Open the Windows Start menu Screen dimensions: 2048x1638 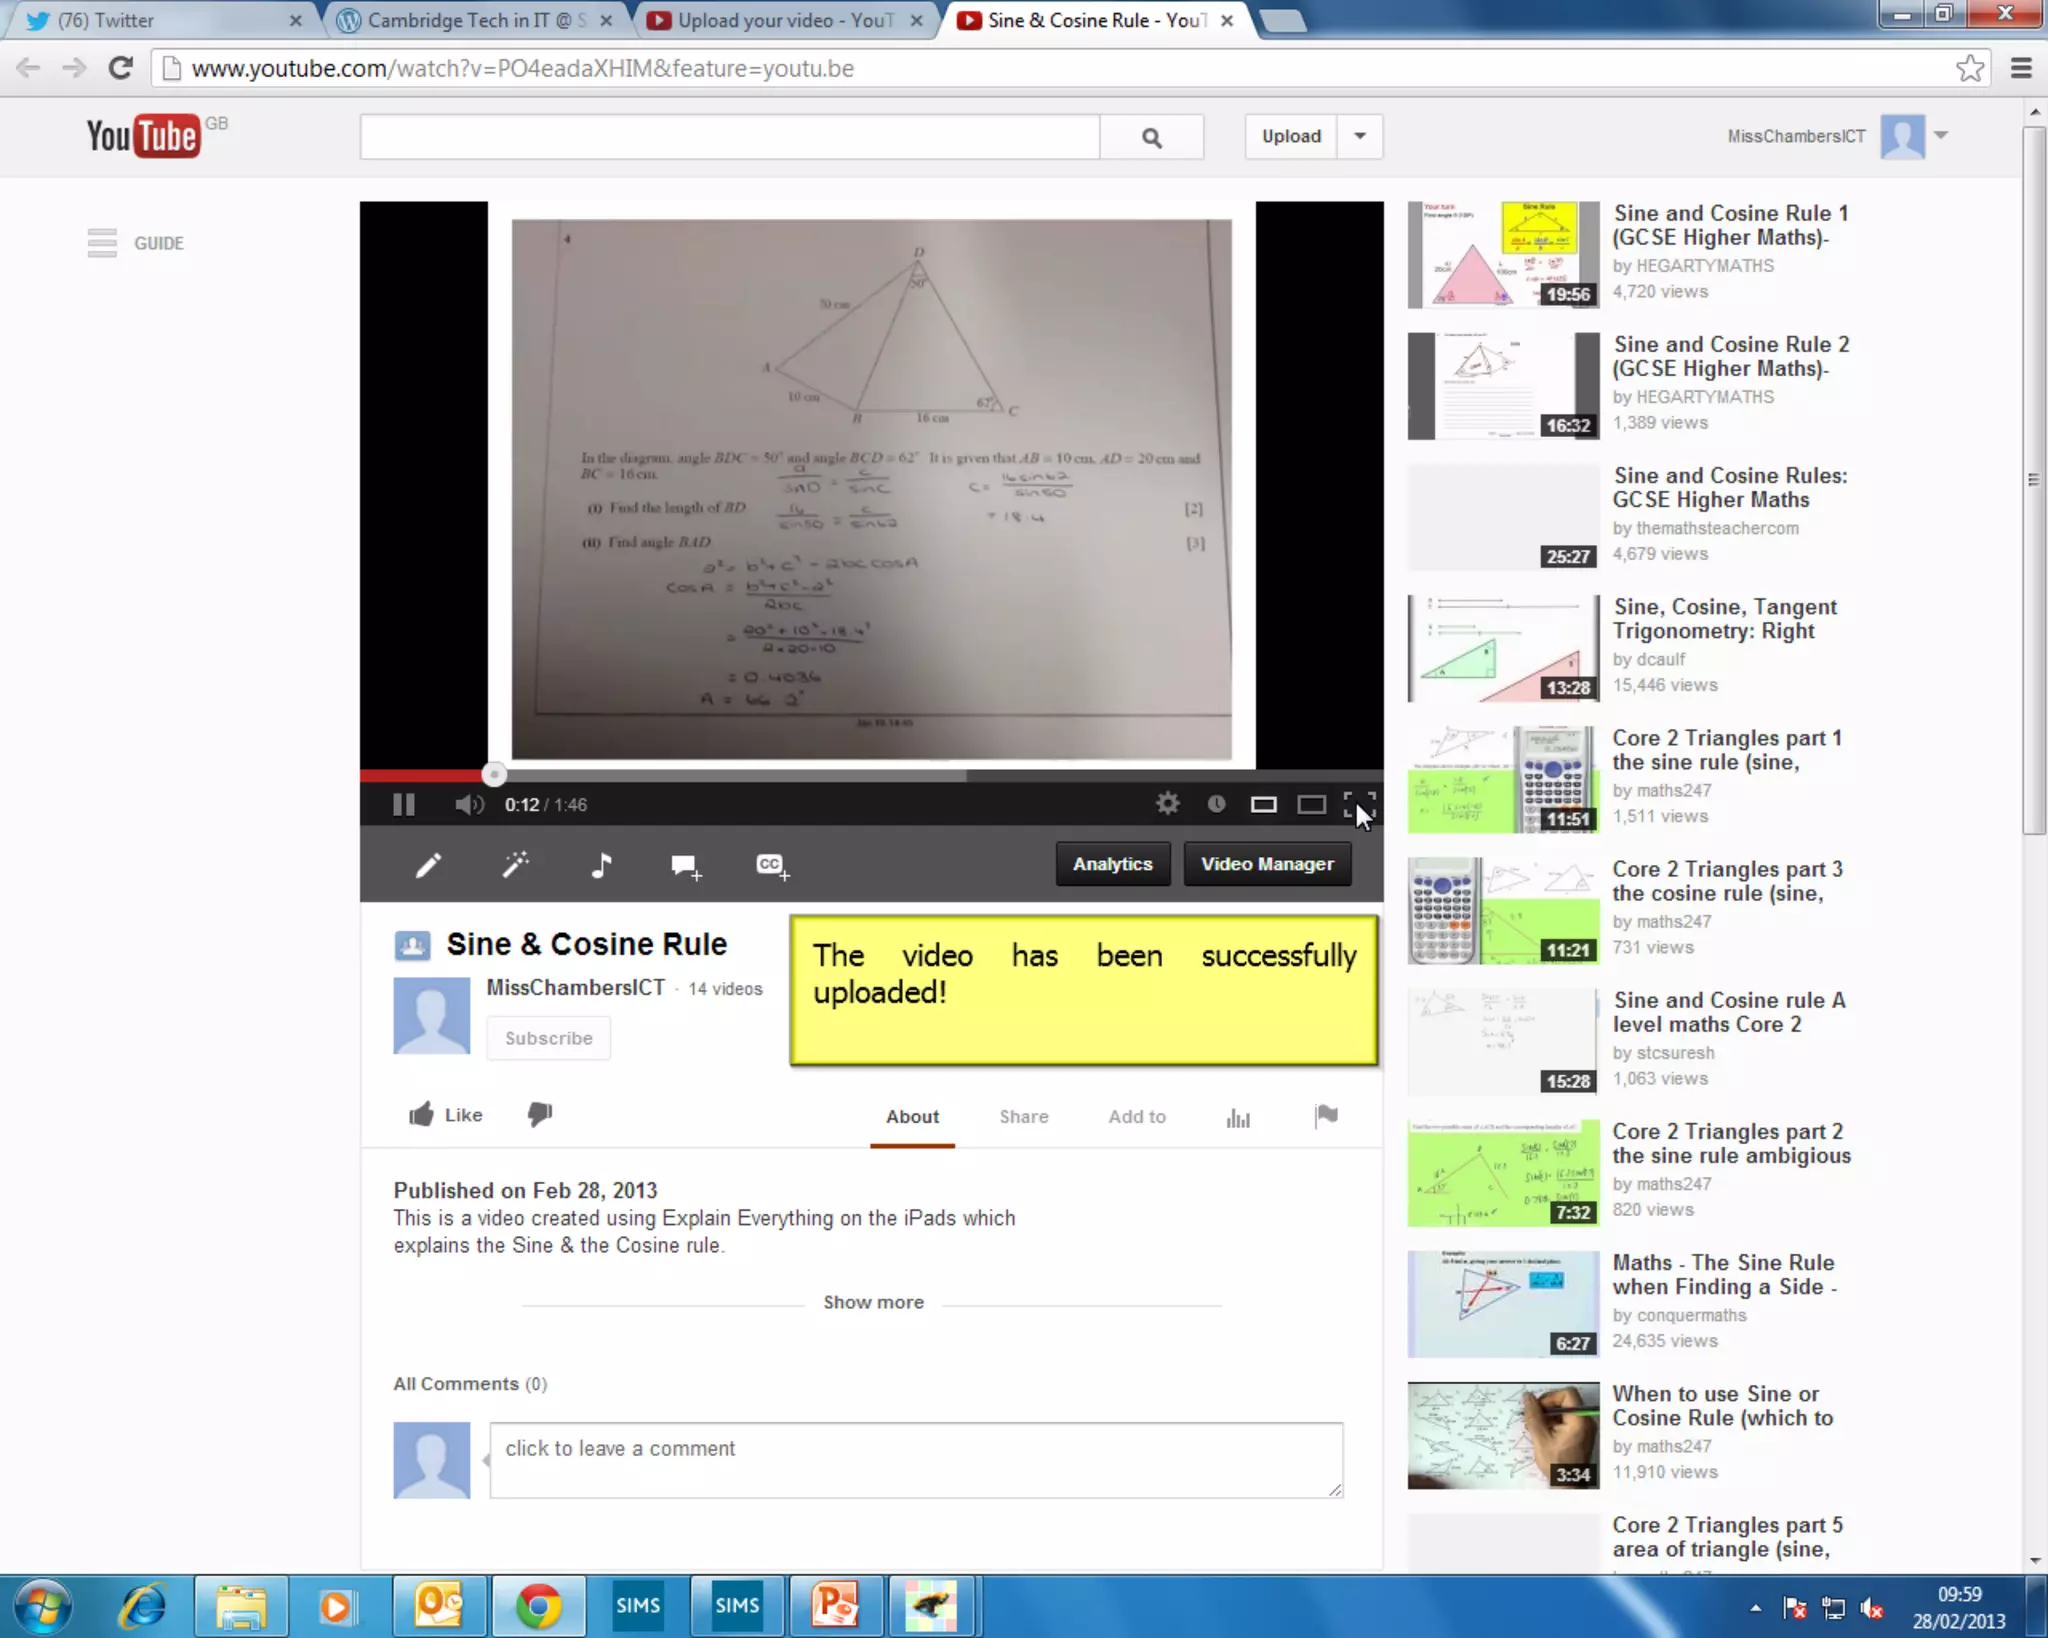click(x=42, y=1606)
